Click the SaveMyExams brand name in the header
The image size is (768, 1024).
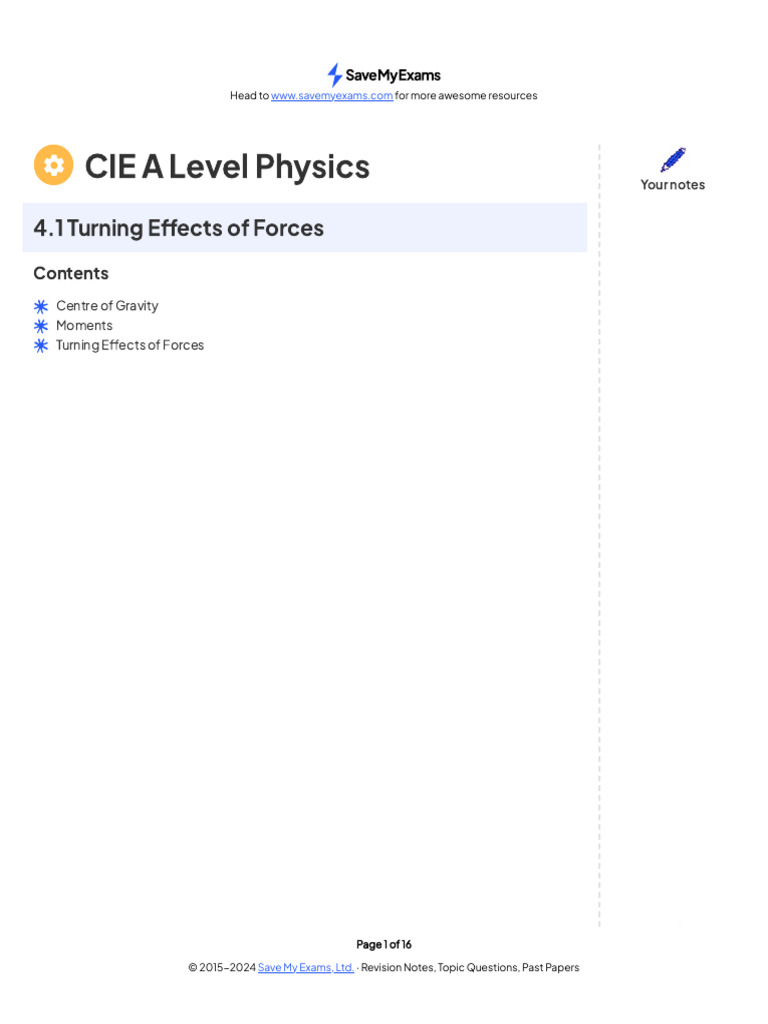(393, 75)
